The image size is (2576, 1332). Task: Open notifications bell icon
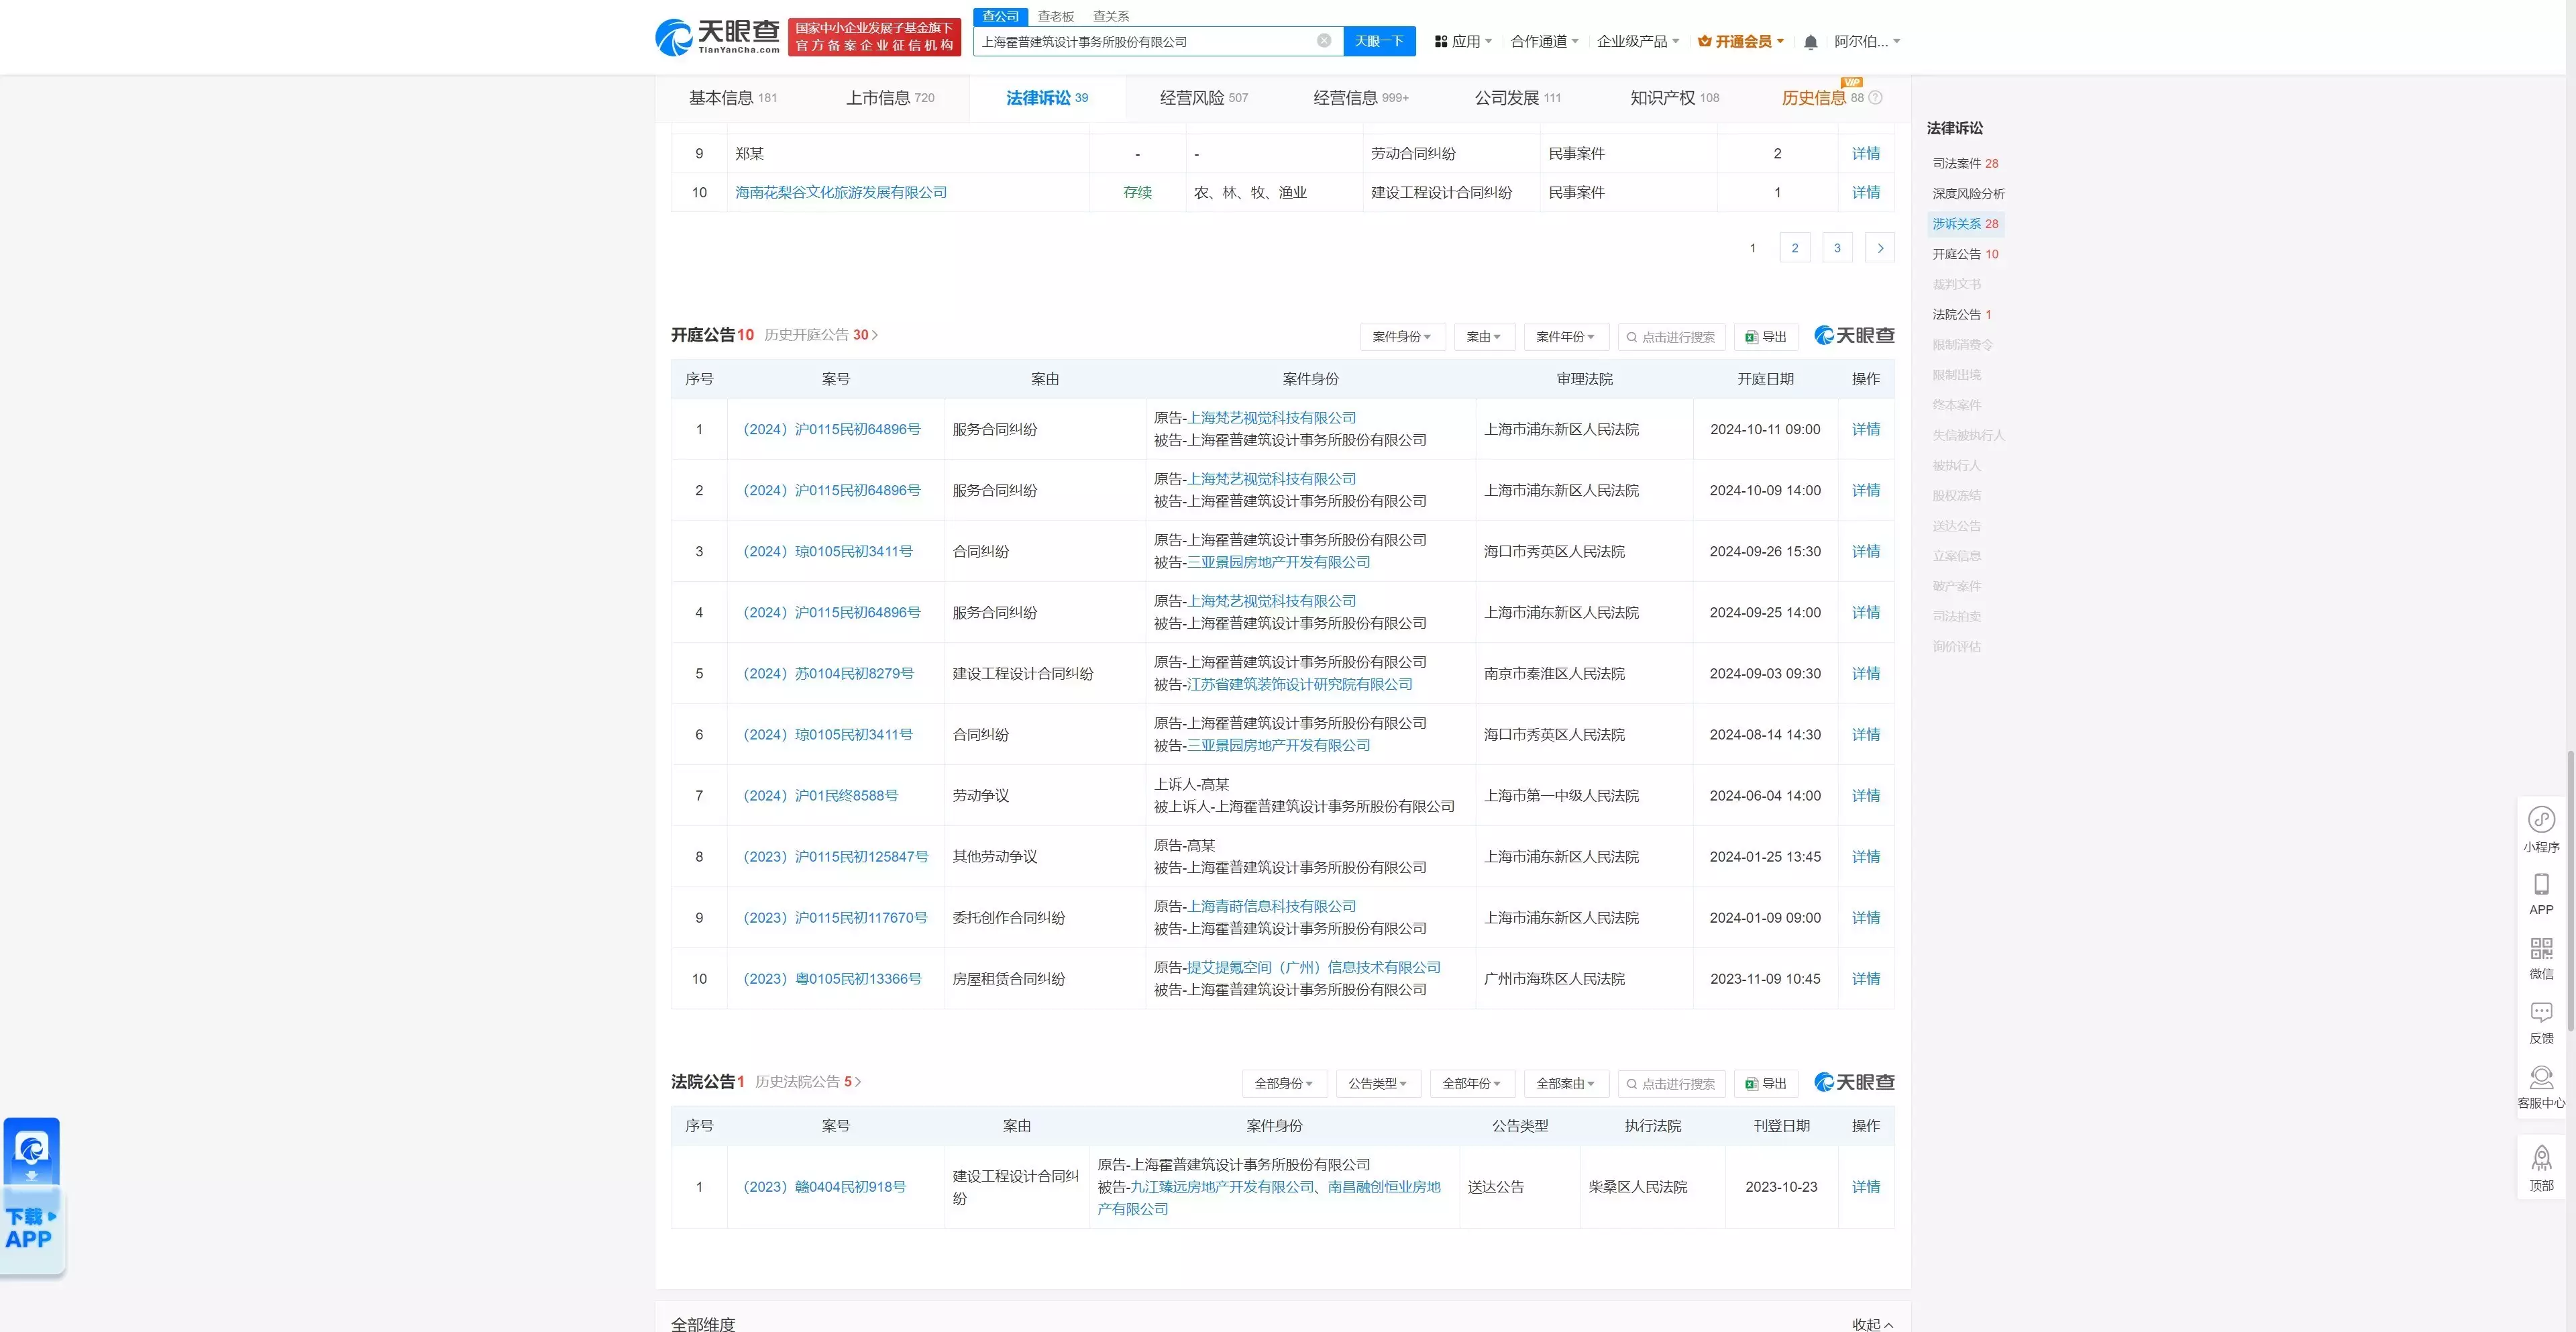coord(1810,42)
